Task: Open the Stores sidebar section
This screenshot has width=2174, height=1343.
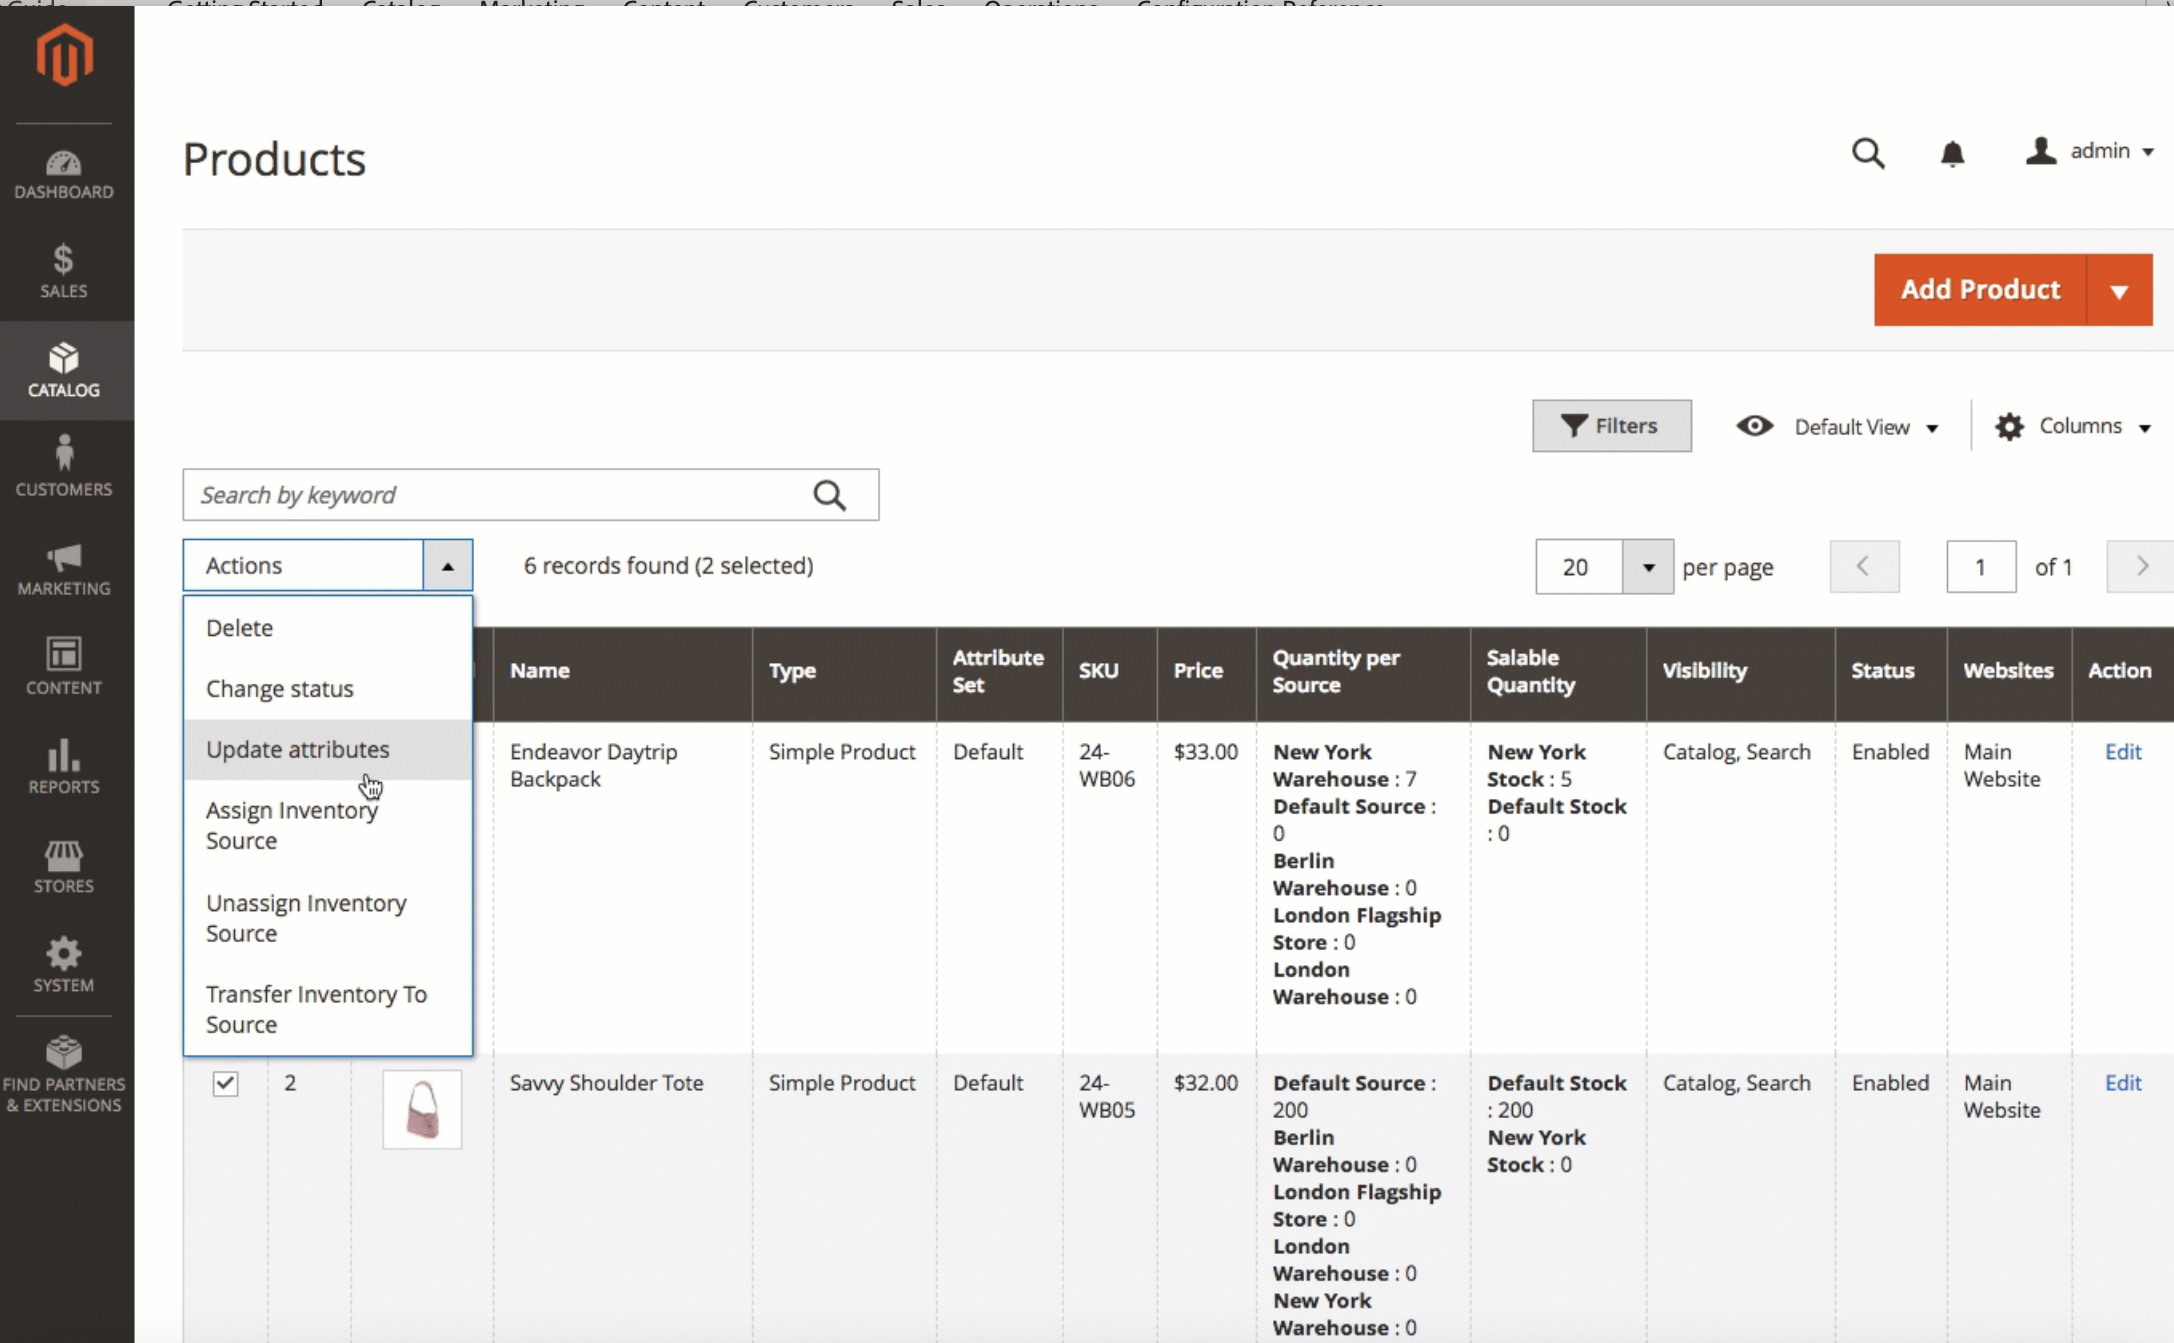Action: [64, 866]
